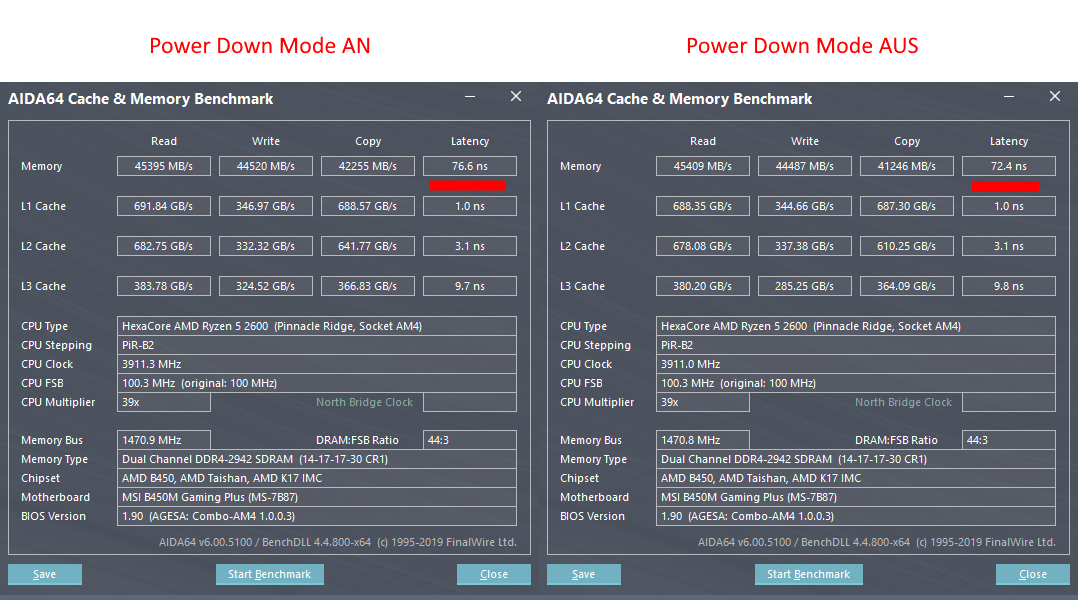Click Save in the right benchmark window

tap(584, 575)
